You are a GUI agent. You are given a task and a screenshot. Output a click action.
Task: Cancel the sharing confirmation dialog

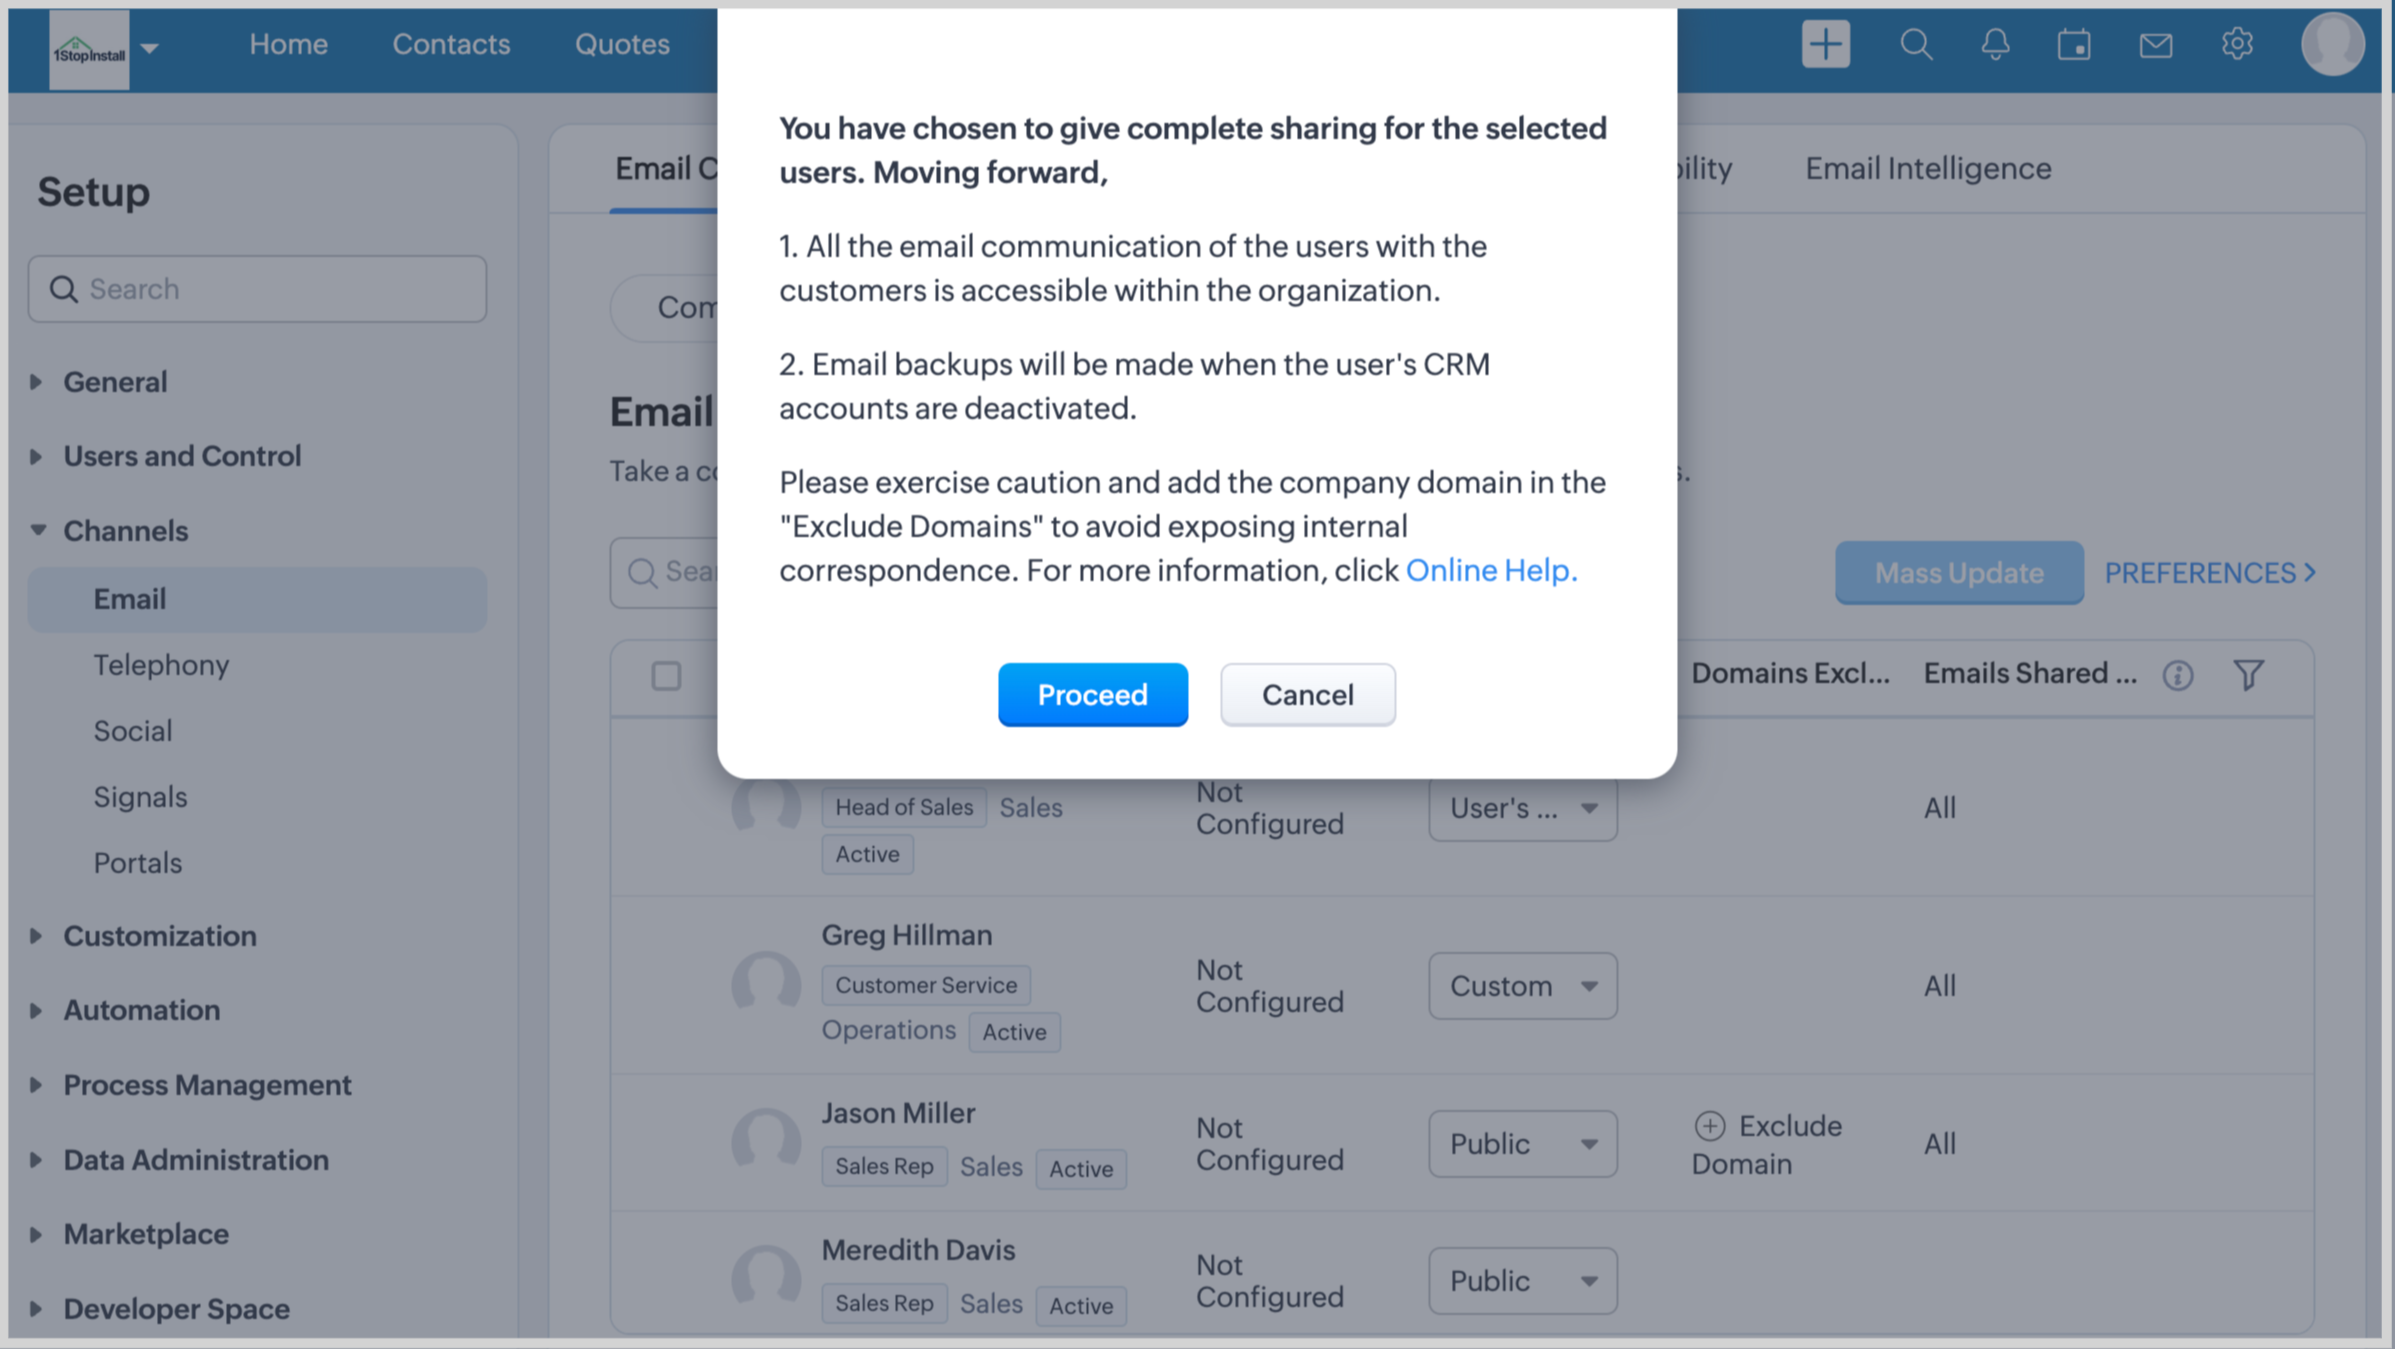(1307, 694)
